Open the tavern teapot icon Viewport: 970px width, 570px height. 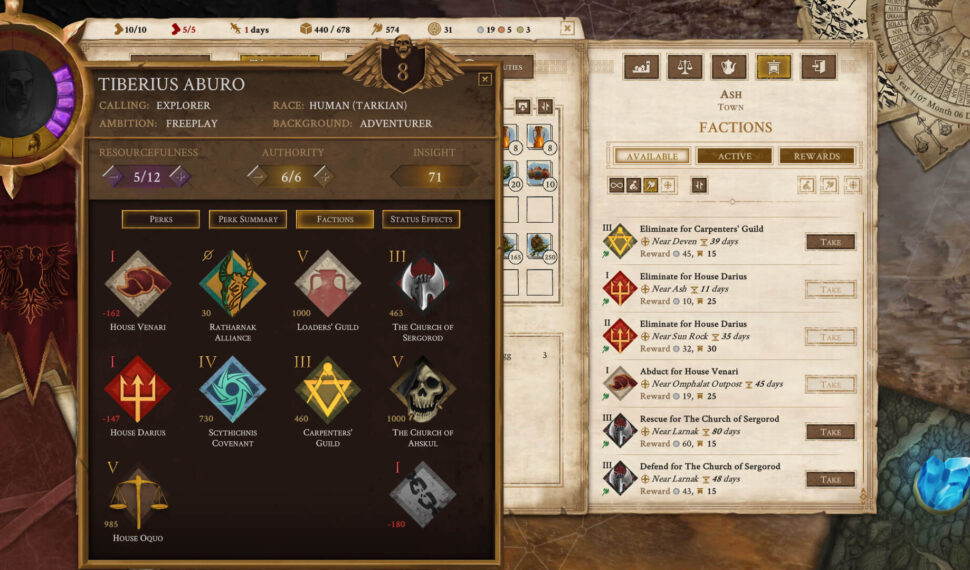pos(729,67)
